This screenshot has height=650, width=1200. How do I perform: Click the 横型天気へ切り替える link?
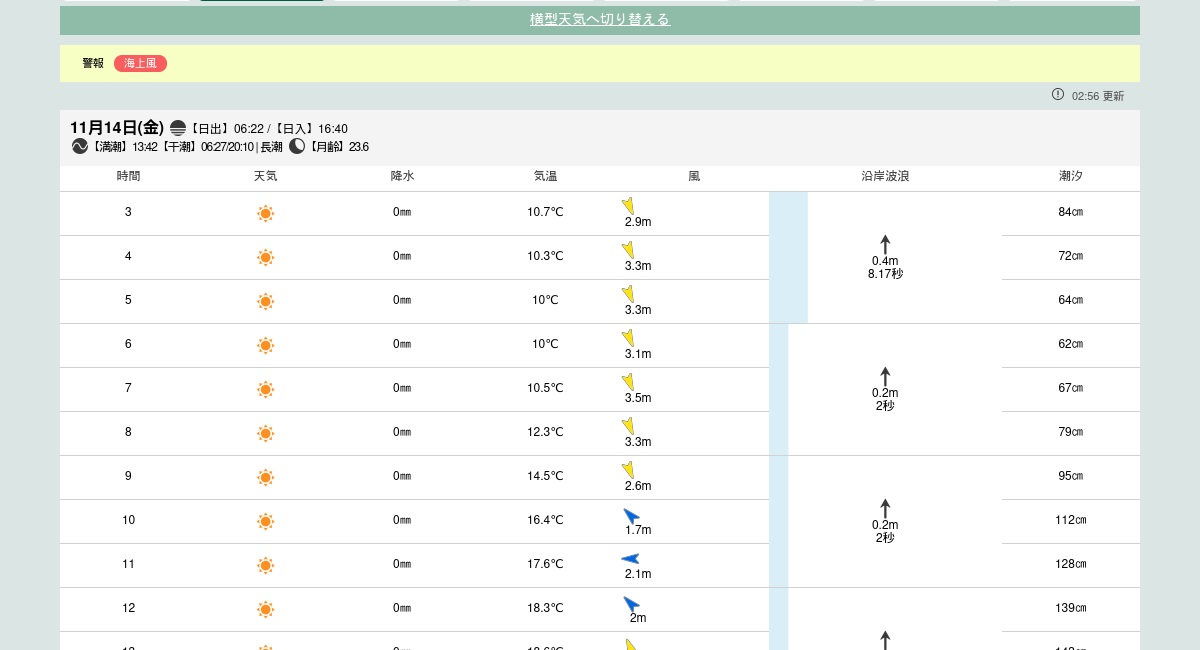(x=600, y=20)
